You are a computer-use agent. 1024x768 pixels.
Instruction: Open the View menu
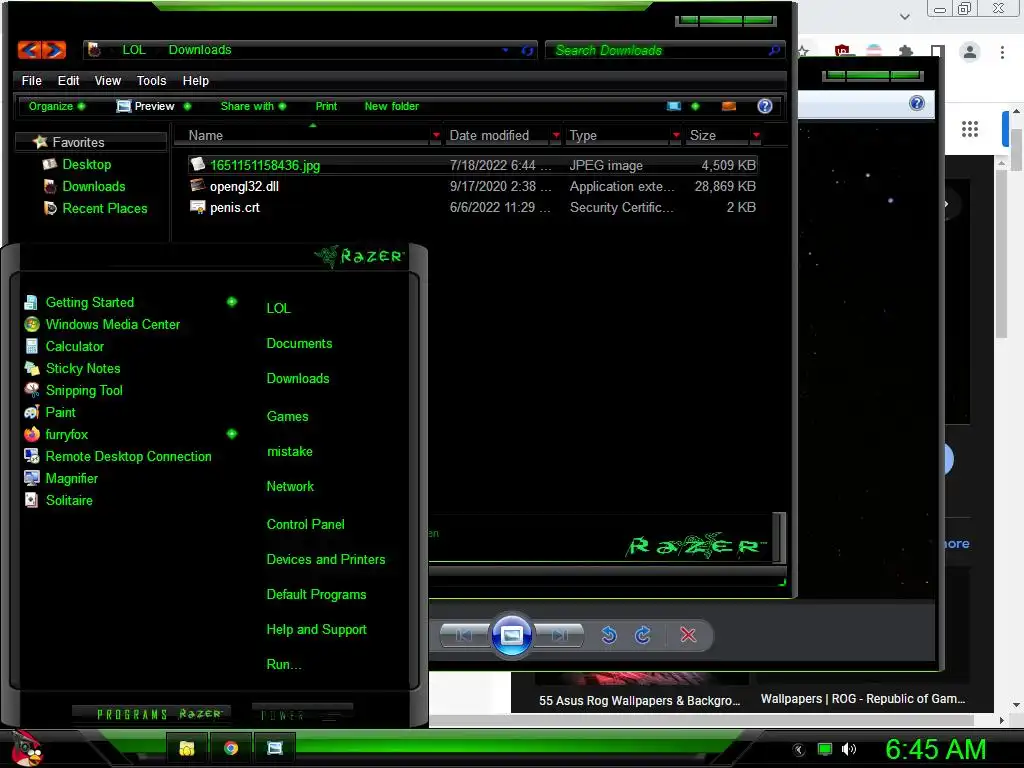[x=108, y=81]
